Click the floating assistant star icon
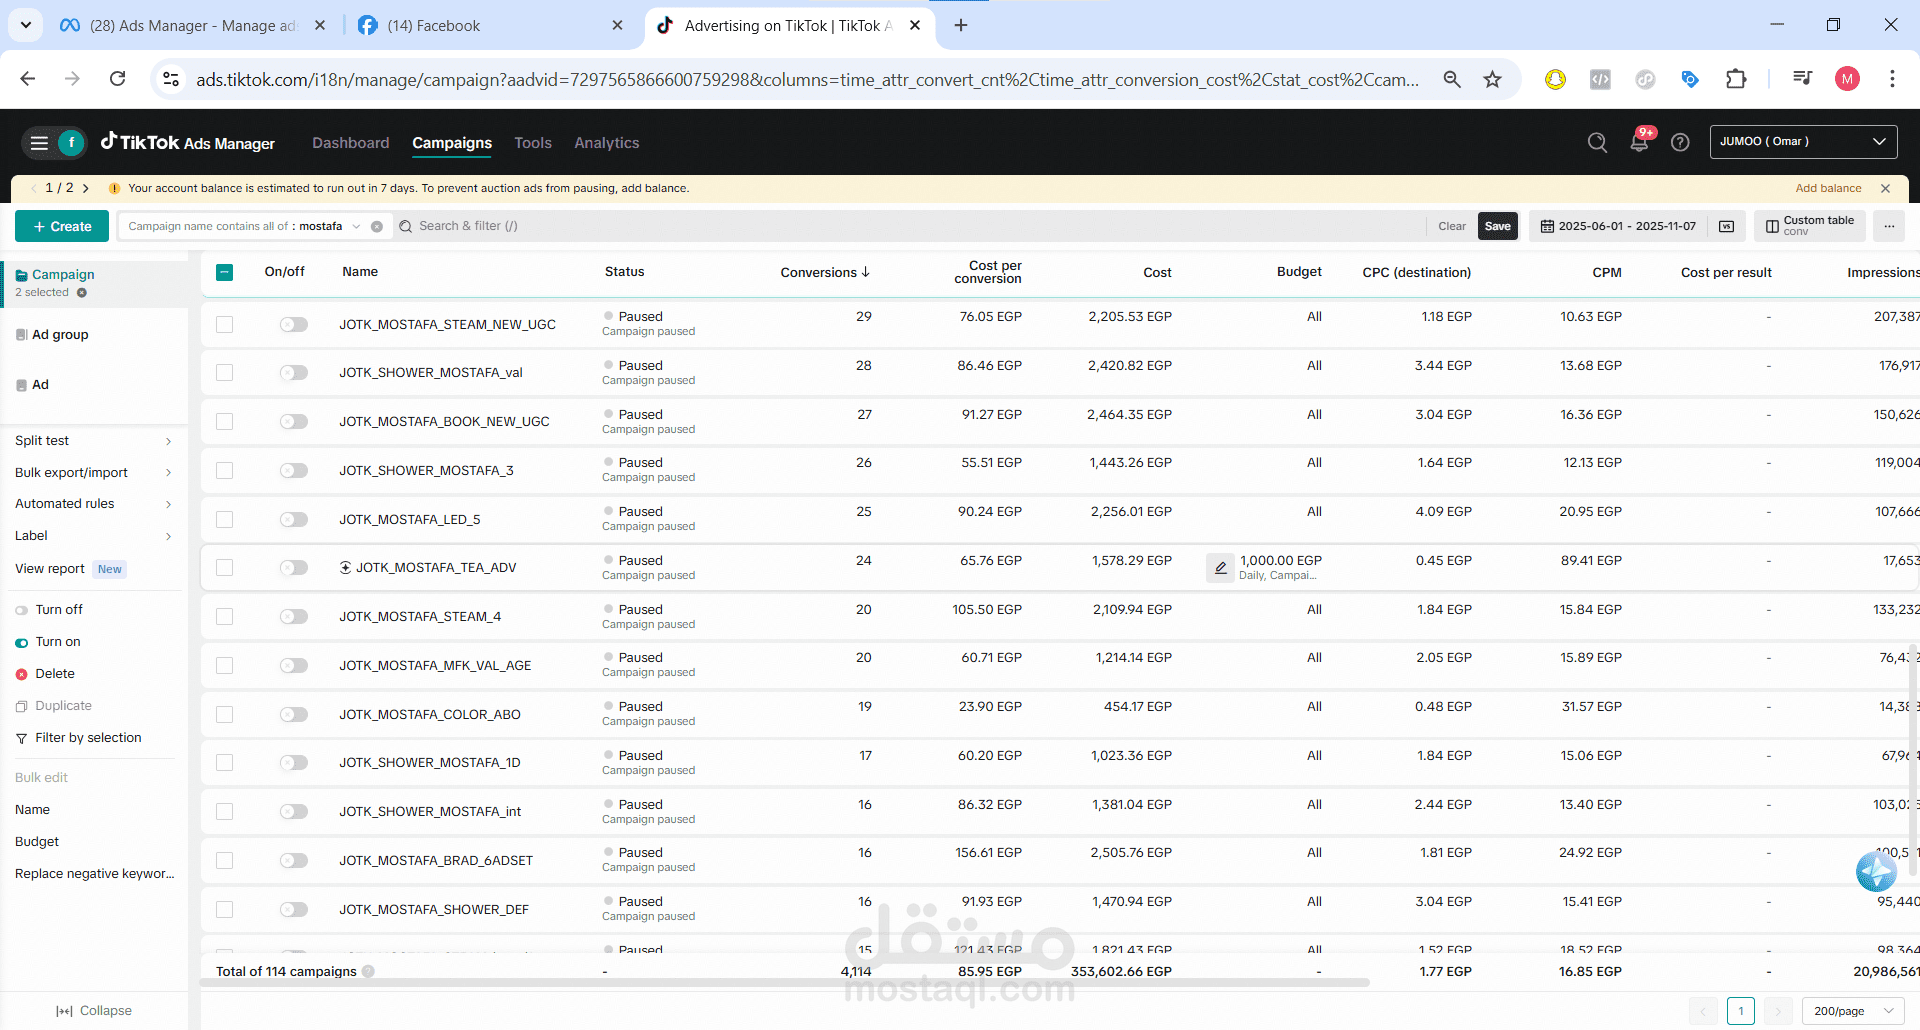 (x=1876, y=872)
